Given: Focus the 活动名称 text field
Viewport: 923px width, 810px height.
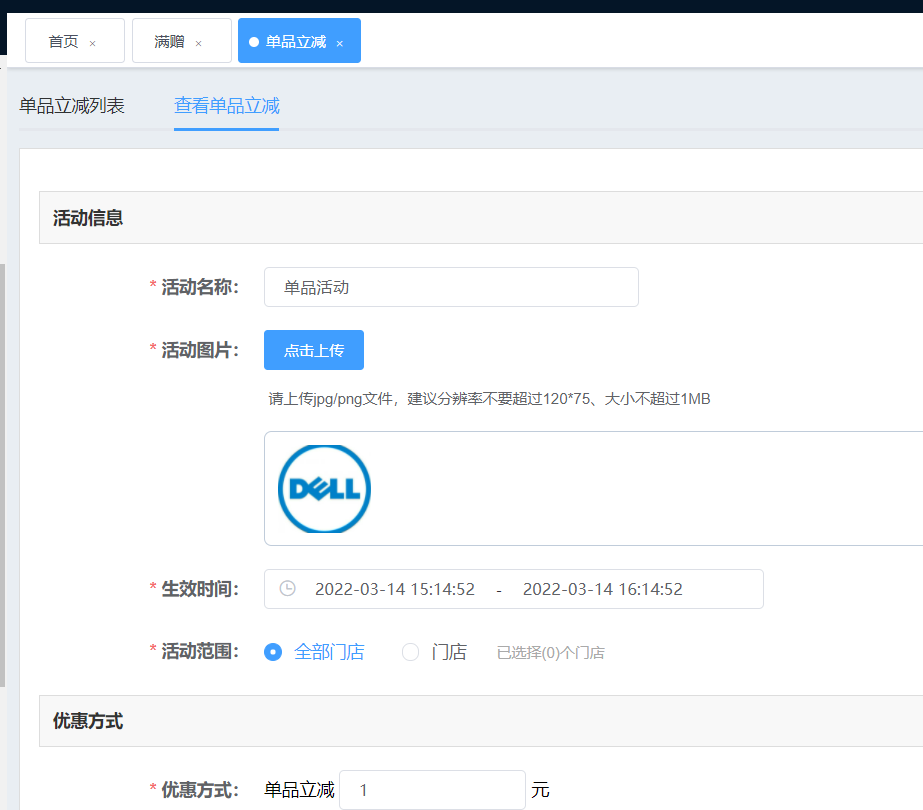Looking at the screenshot, I should coord(451,287).
